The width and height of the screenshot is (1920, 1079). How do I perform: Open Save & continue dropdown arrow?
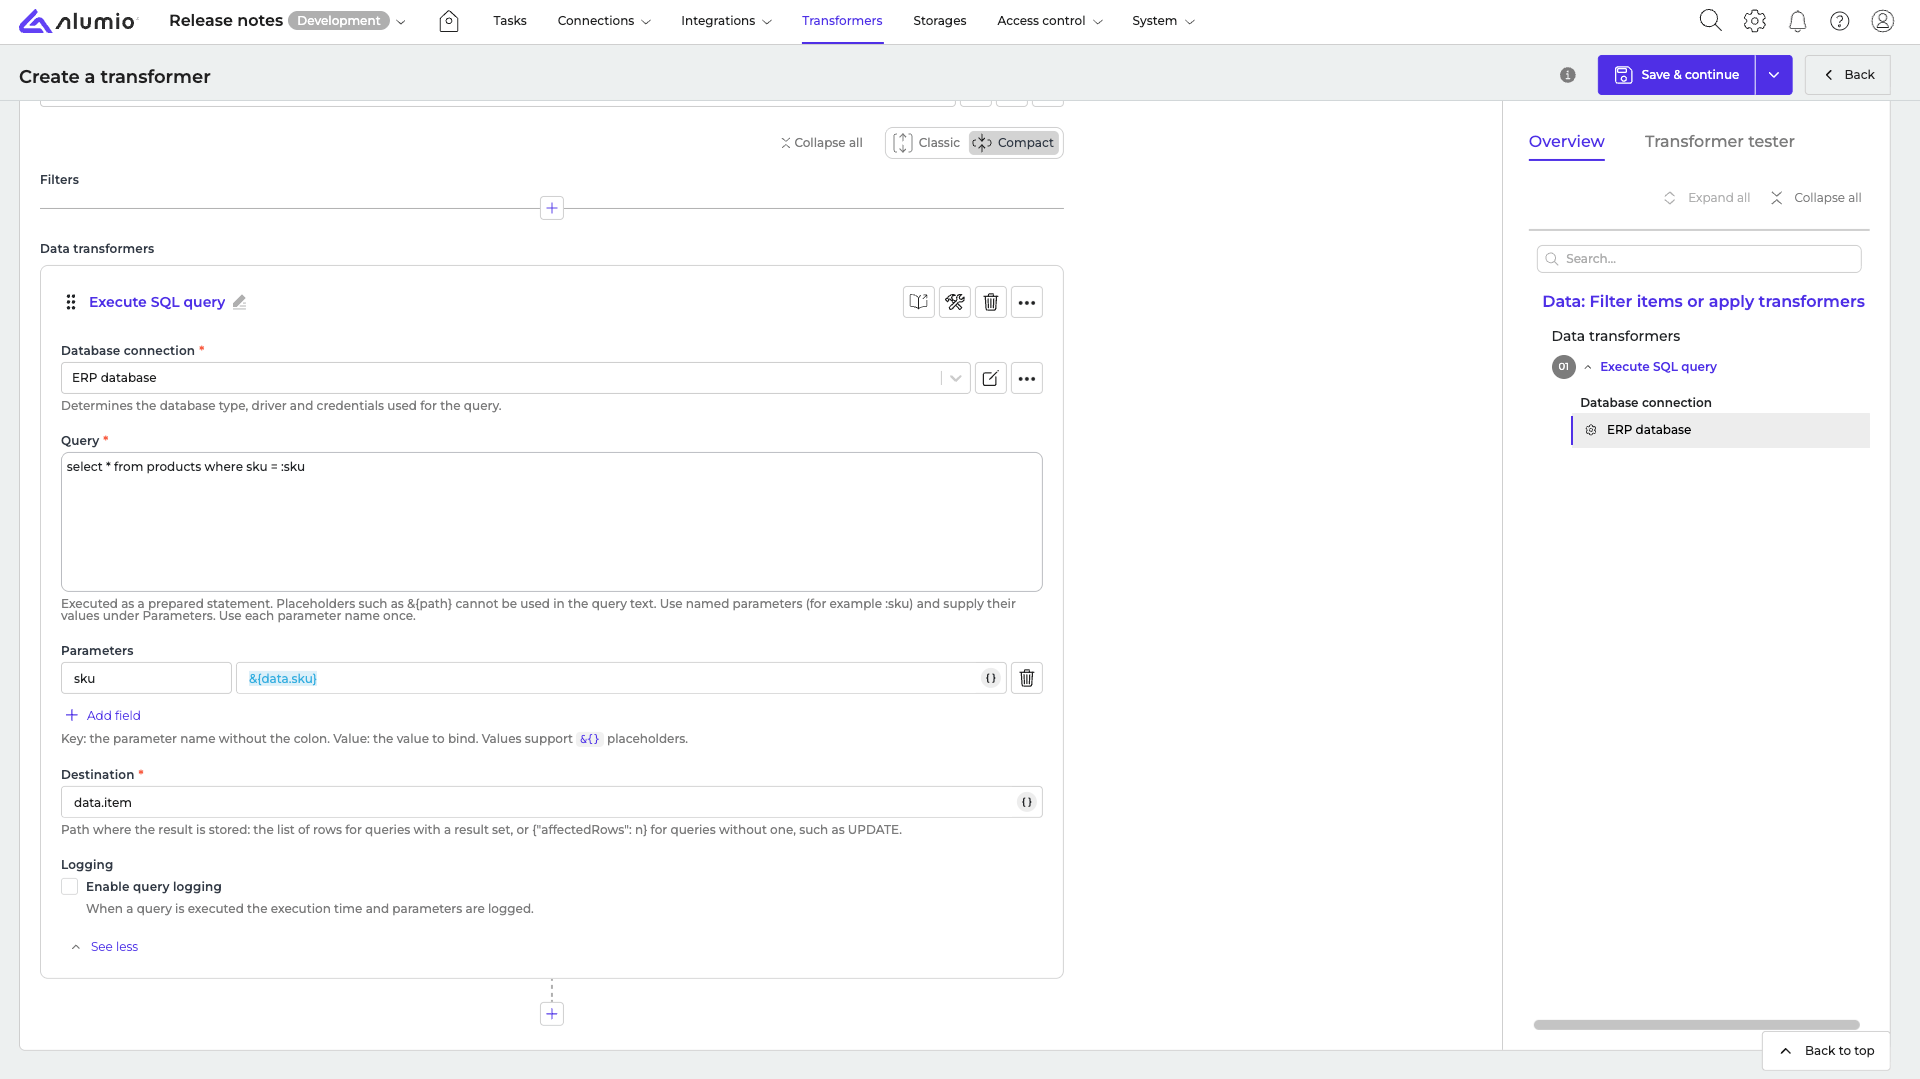pyautogui.click(x=1774, y=75)
